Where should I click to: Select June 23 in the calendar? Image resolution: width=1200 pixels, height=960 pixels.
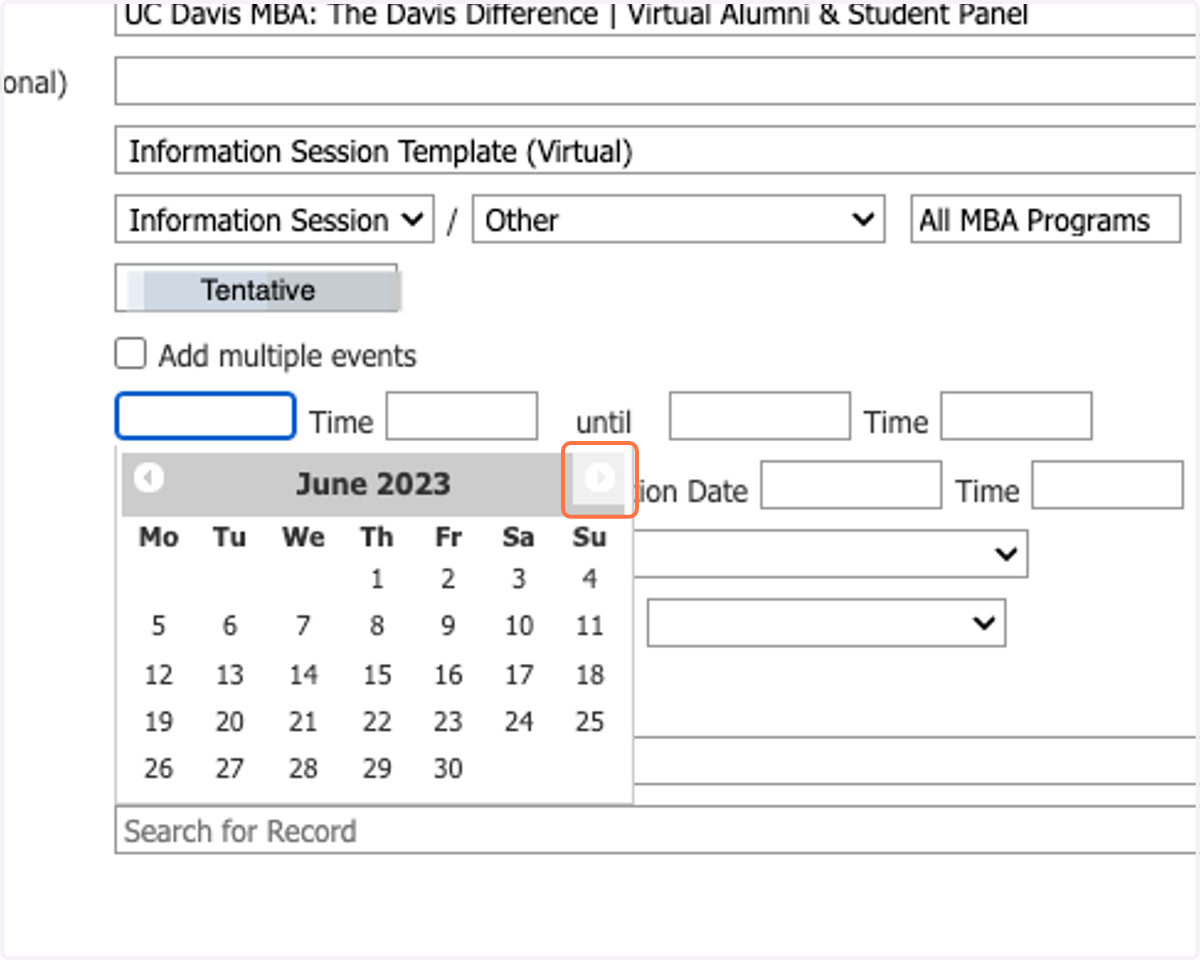[x=448, y=721]
